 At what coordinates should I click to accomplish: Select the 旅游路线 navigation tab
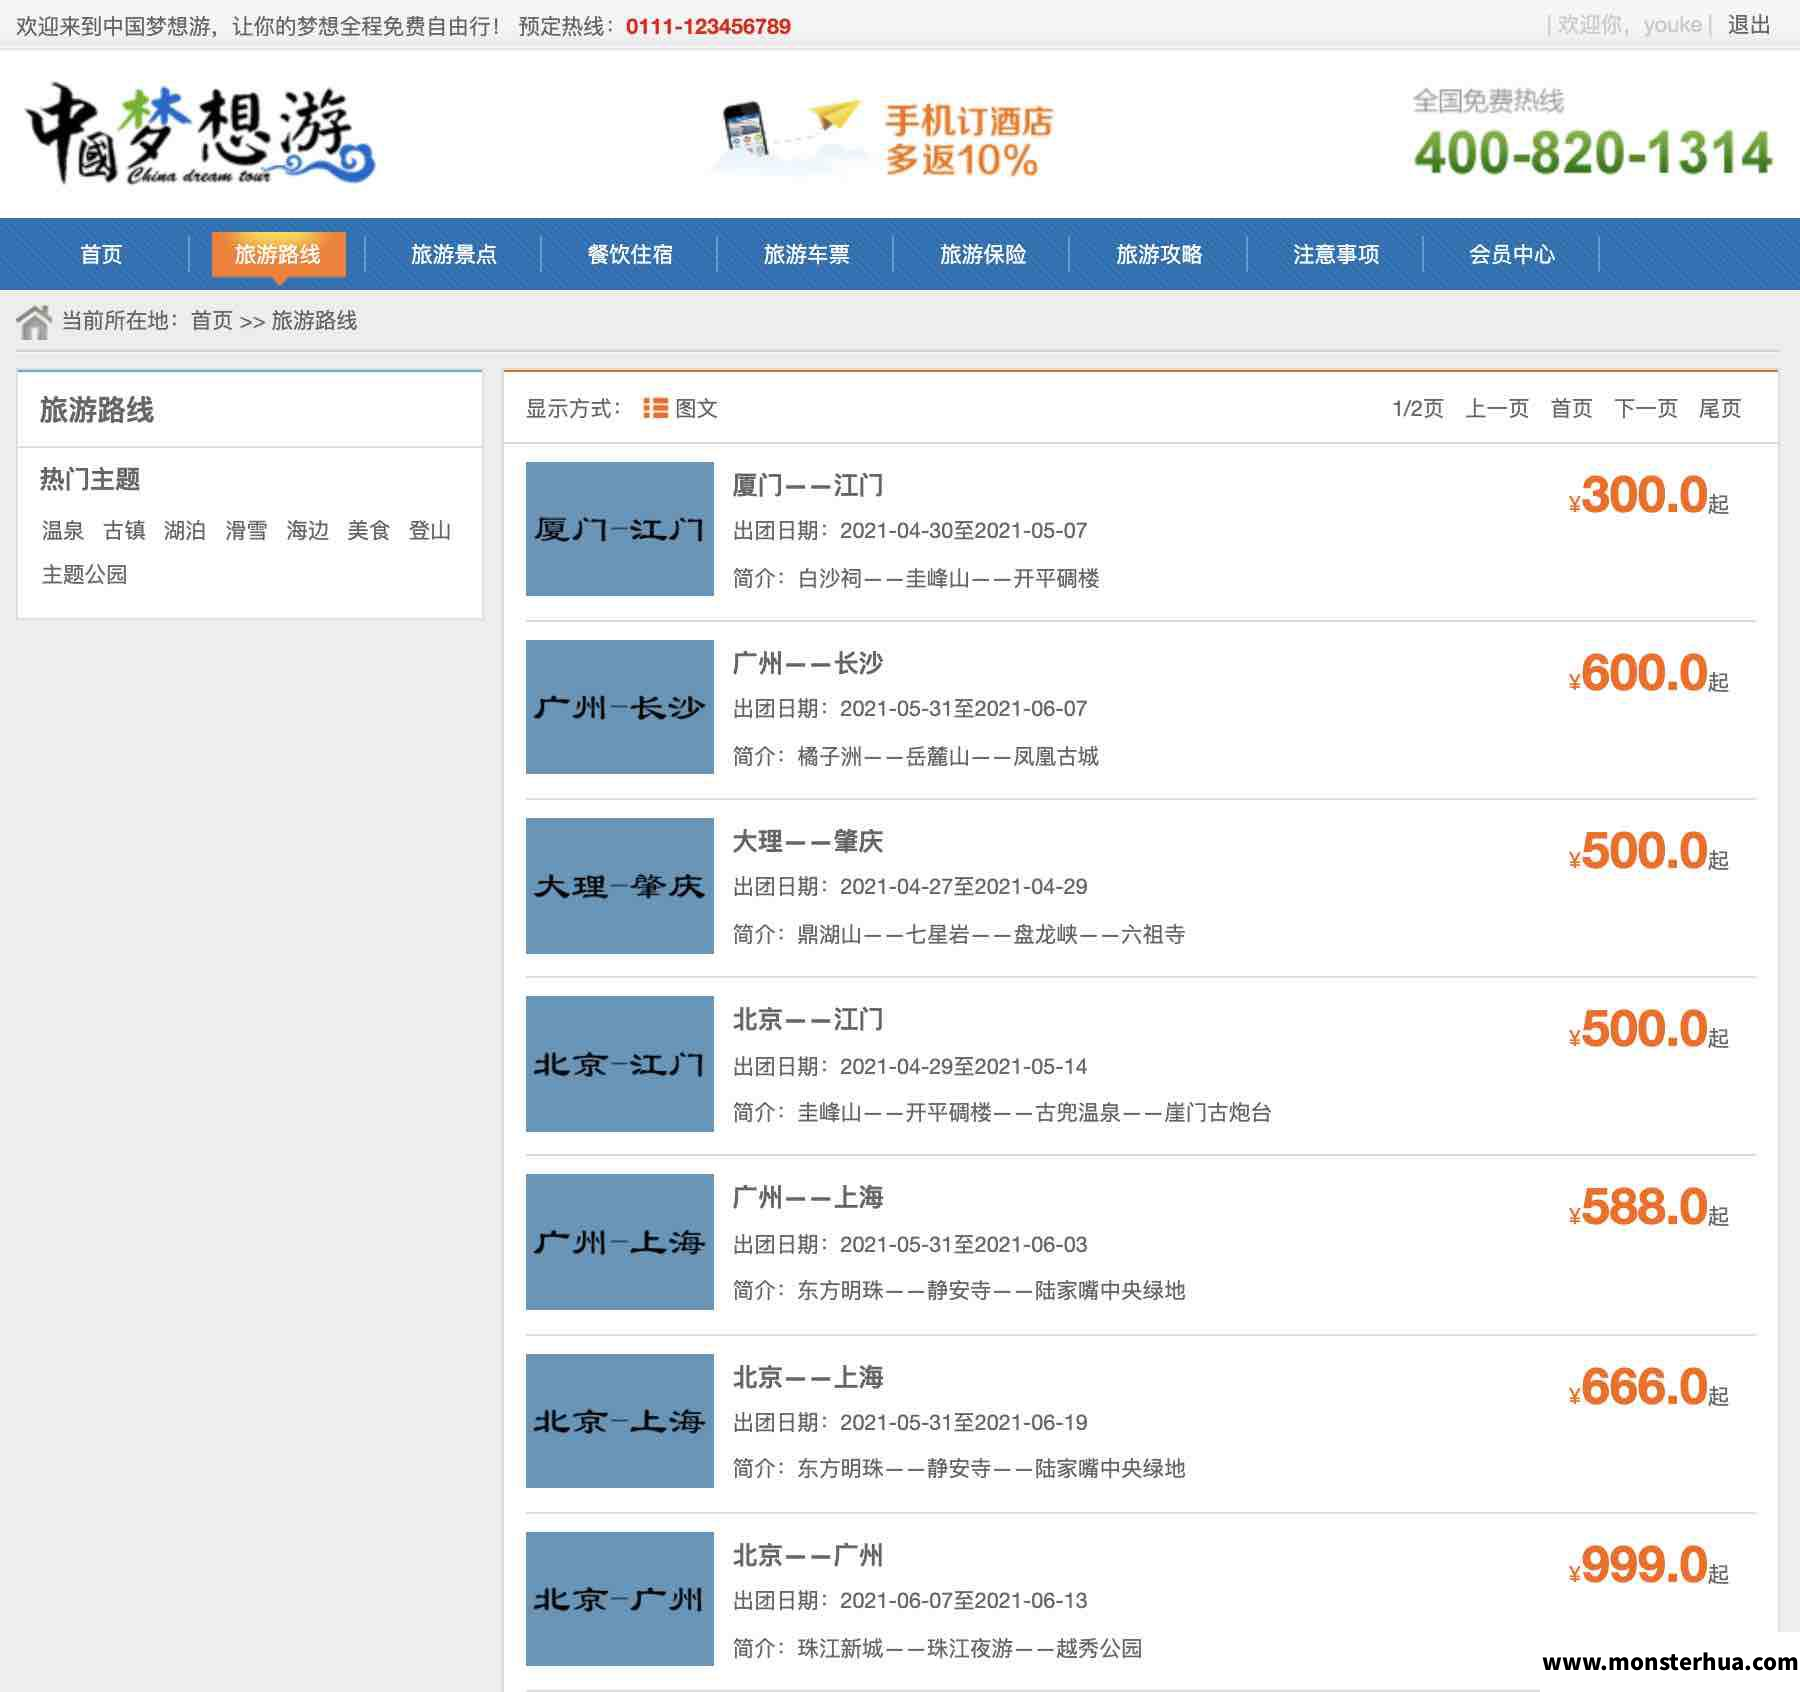point(278,254)
